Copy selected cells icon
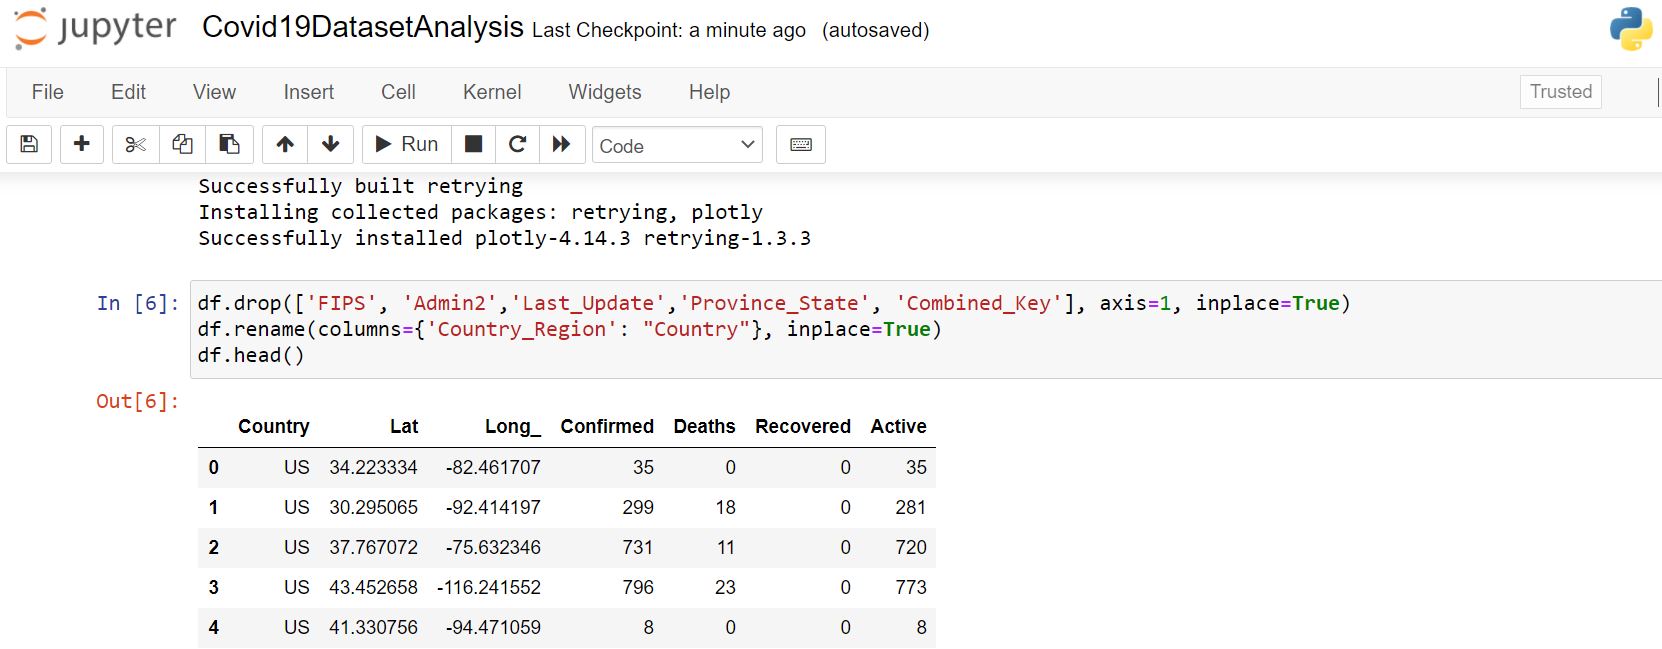Image resolution: width=1662 pixels, height=649 pixels. pos(182,145)
